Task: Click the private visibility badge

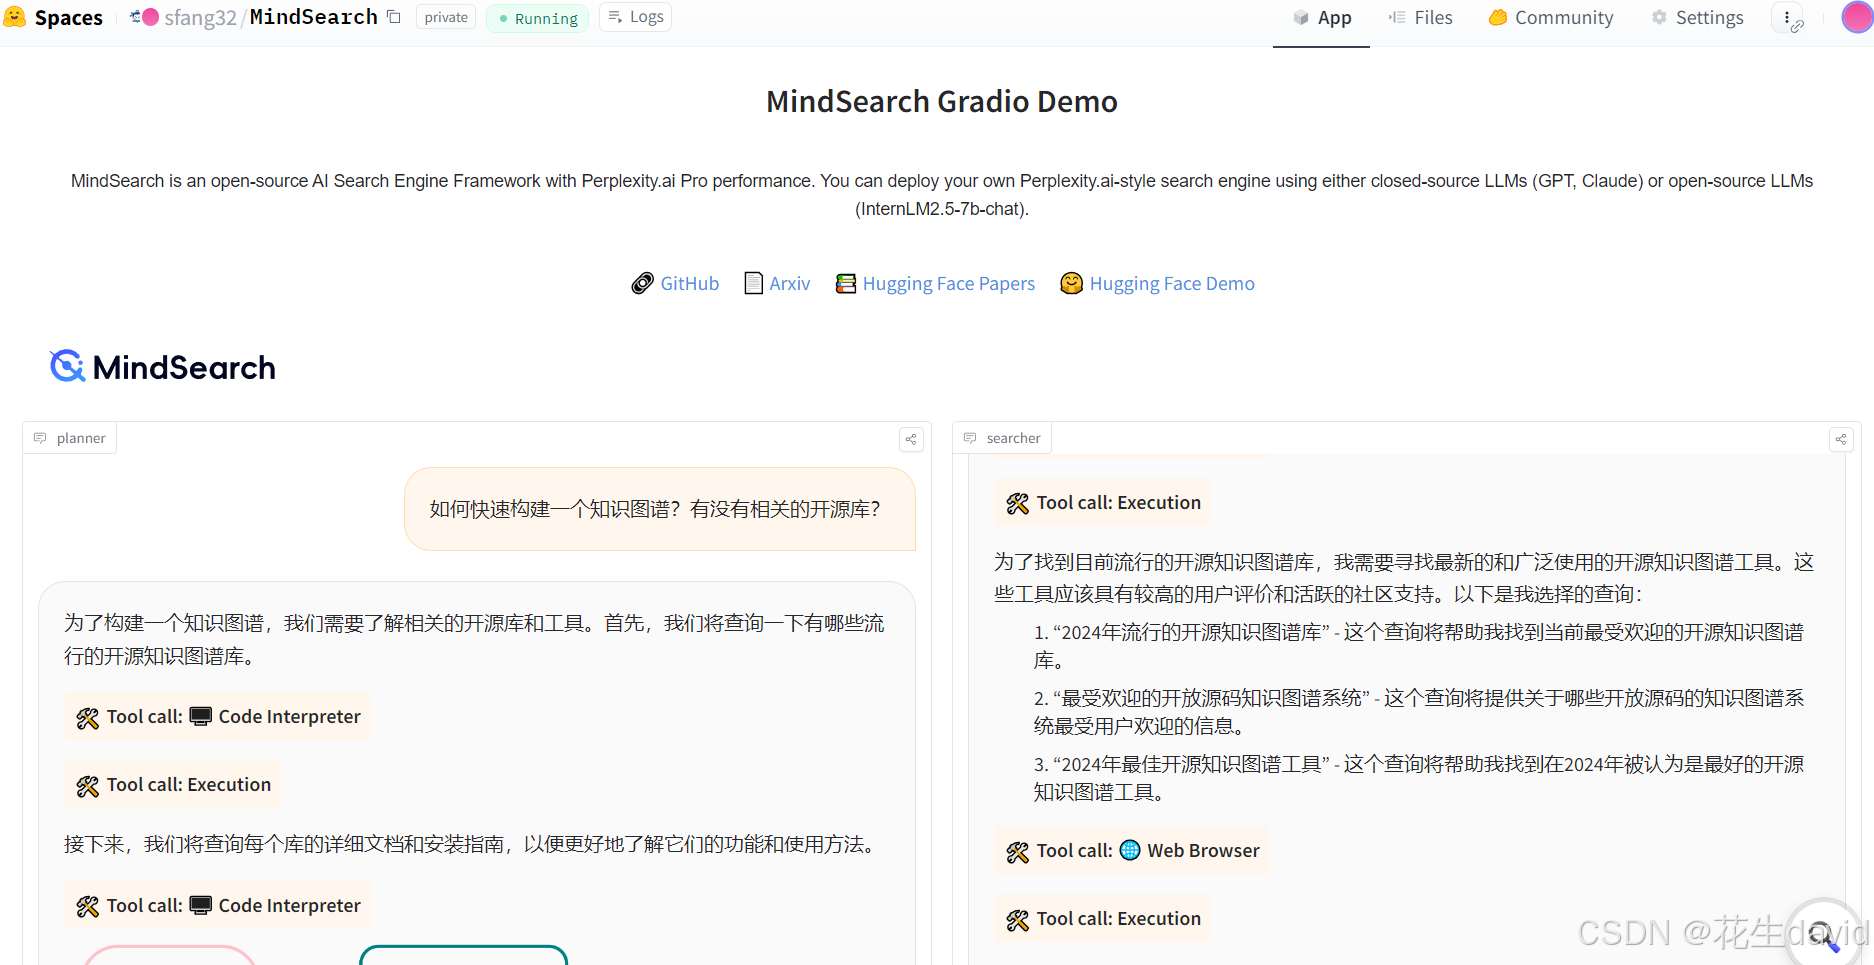Action: click(x=446, y=17)
